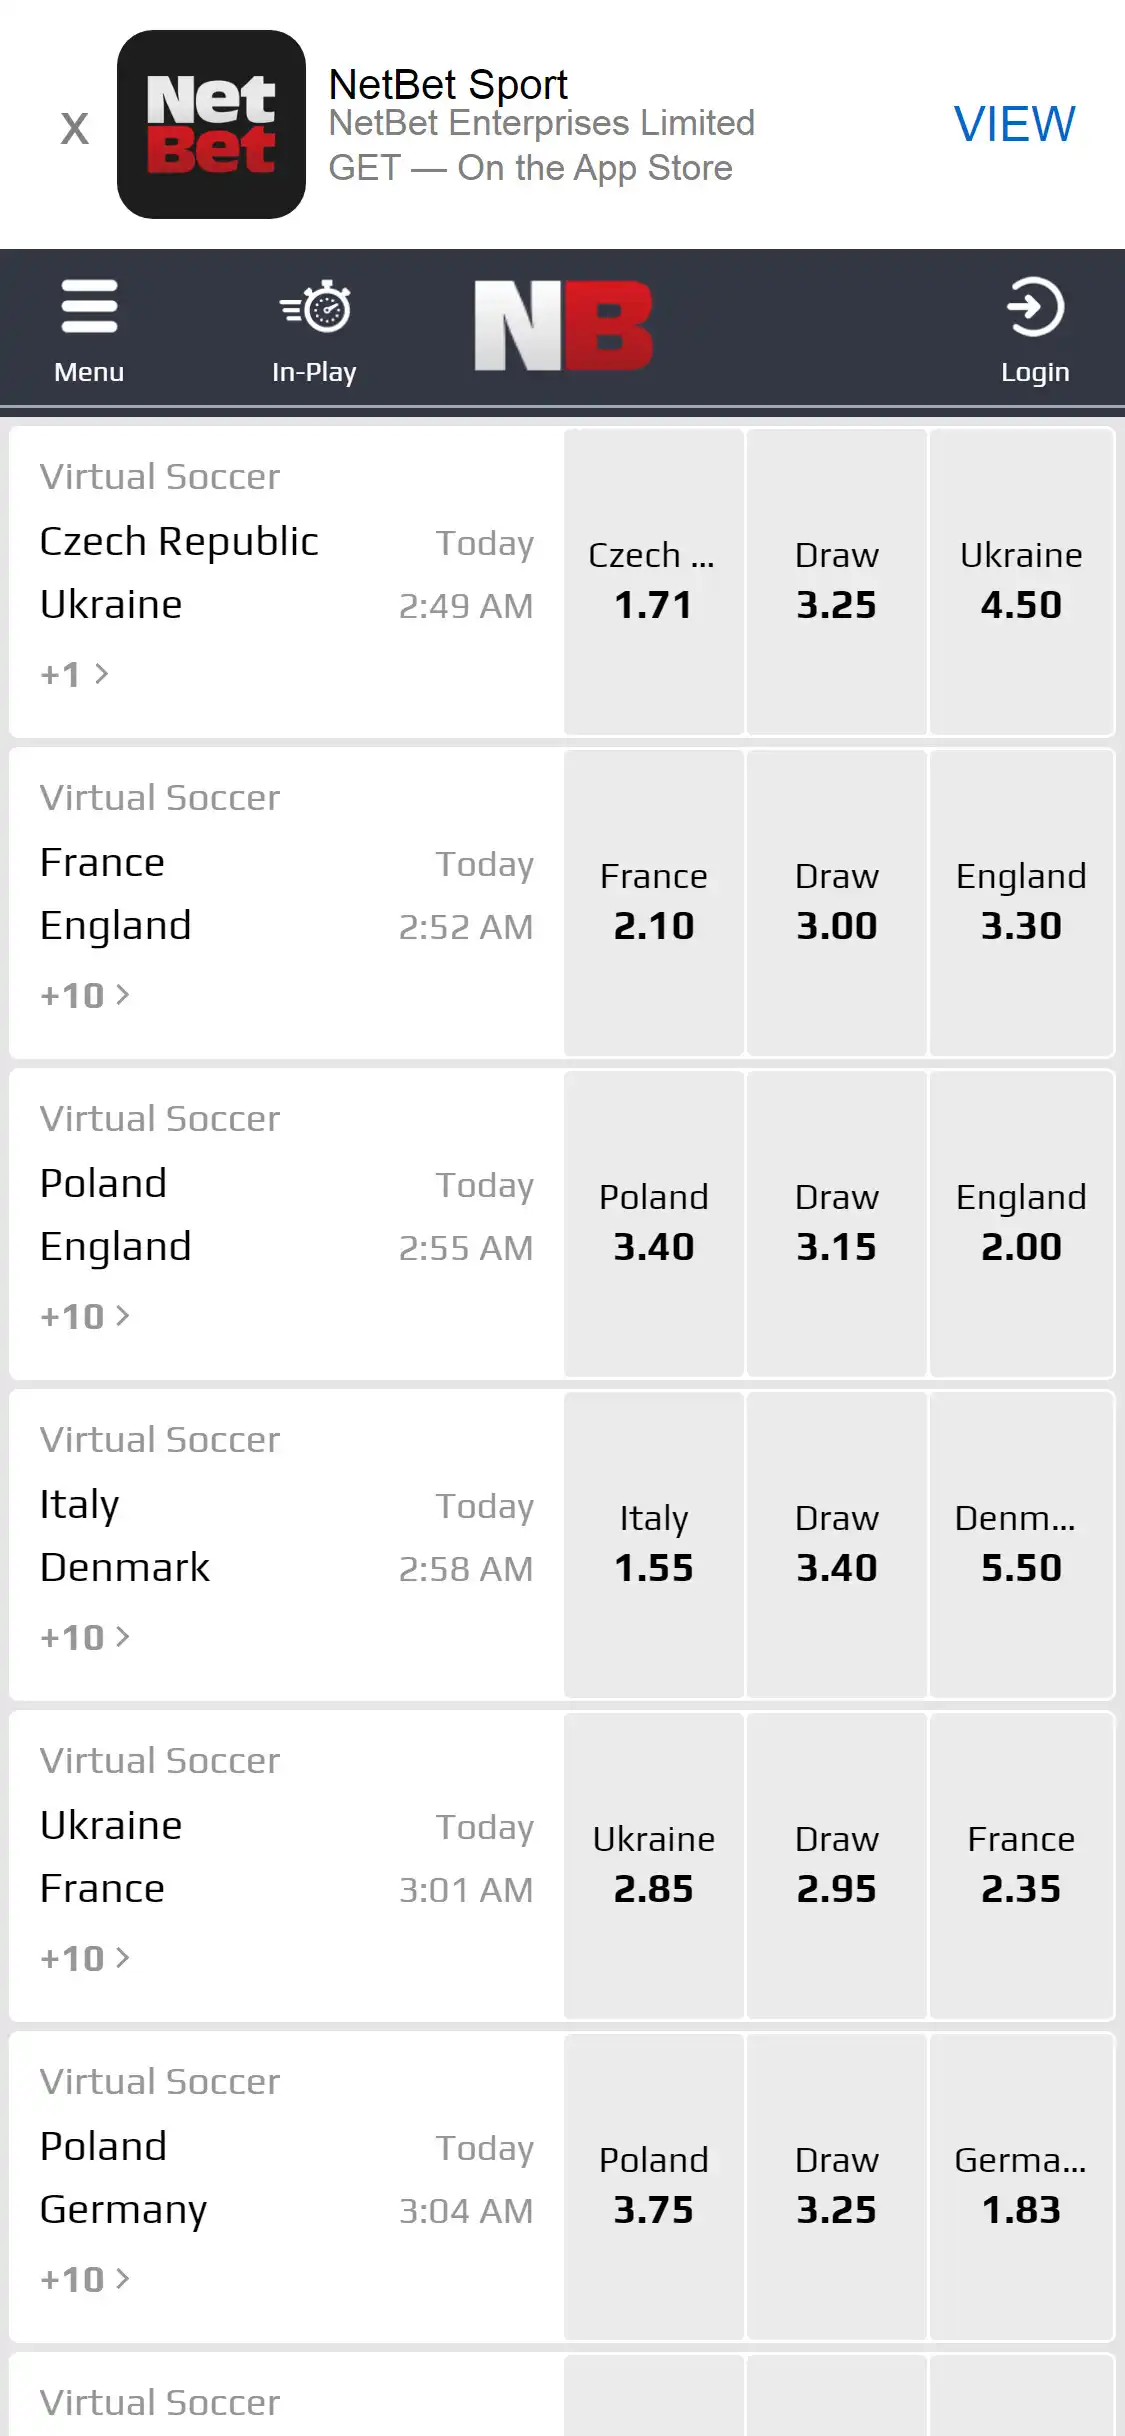
Task: Expand +10 markets for Poland vs Germany
Action: click(85, 2279)
